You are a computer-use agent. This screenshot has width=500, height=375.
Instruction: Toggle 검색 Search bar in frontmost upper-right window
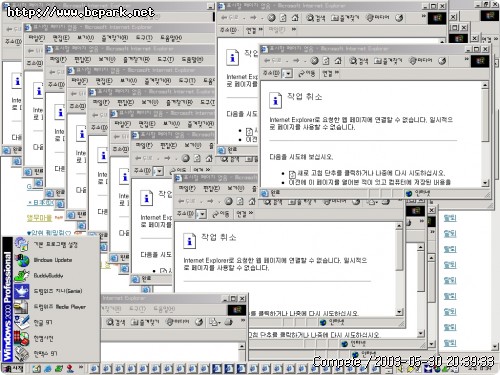coord(359,61)
